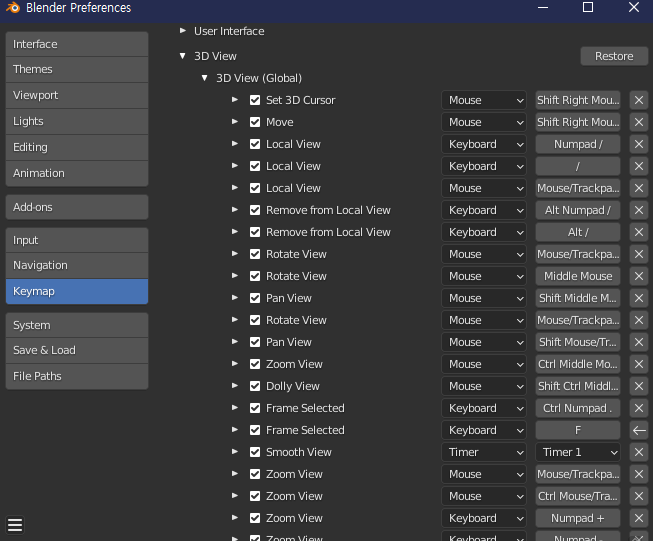Edit the Middle Mouse binding
This screenshot has height=541, width=653.
click(x=578, y=277)
